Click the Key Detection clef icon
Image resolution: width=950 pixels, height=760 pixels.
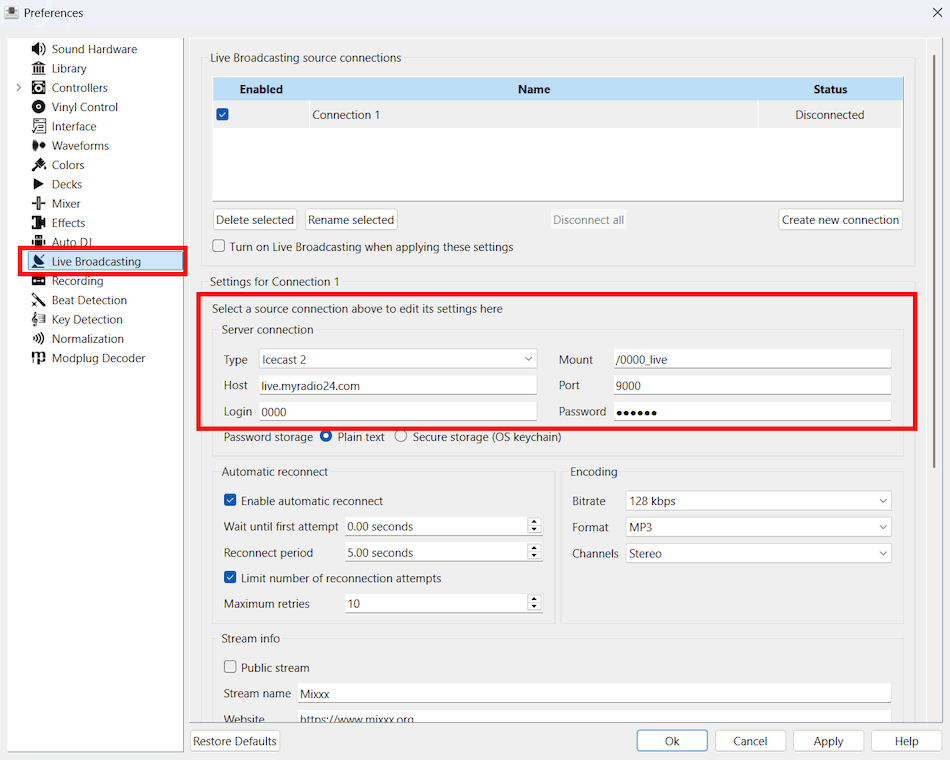pyautogui.click(x=39, y=320)
